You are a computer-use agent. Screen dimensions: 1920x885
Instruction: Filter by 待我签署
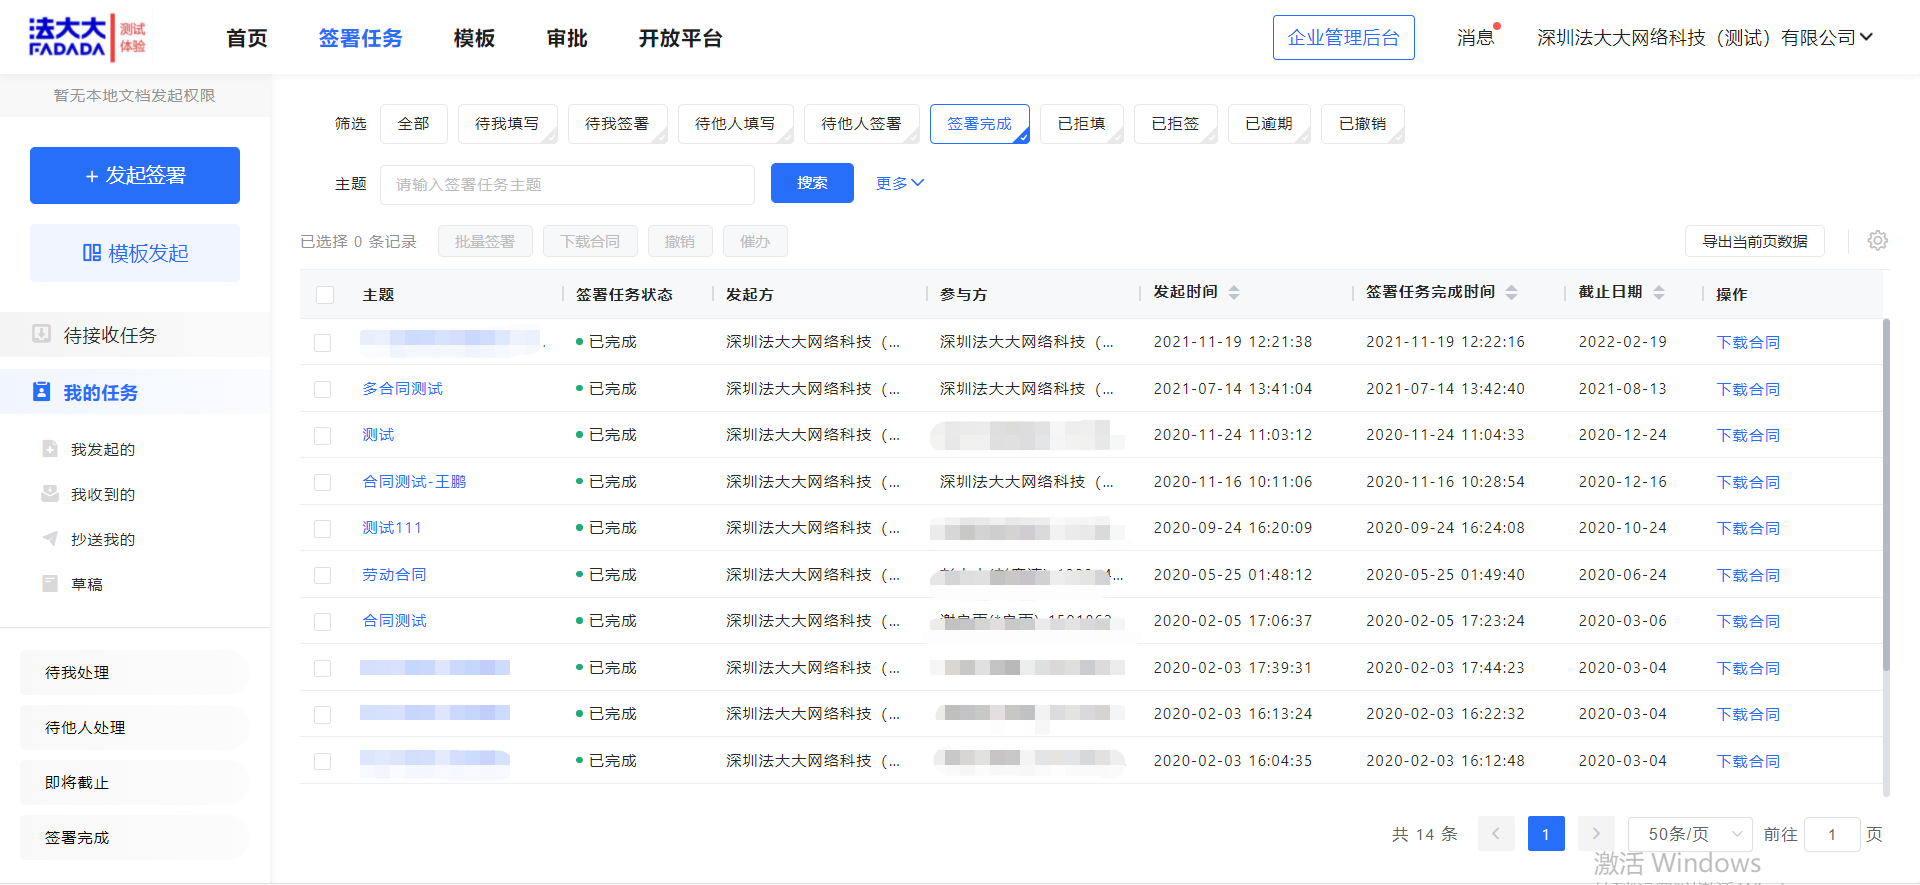617,124
